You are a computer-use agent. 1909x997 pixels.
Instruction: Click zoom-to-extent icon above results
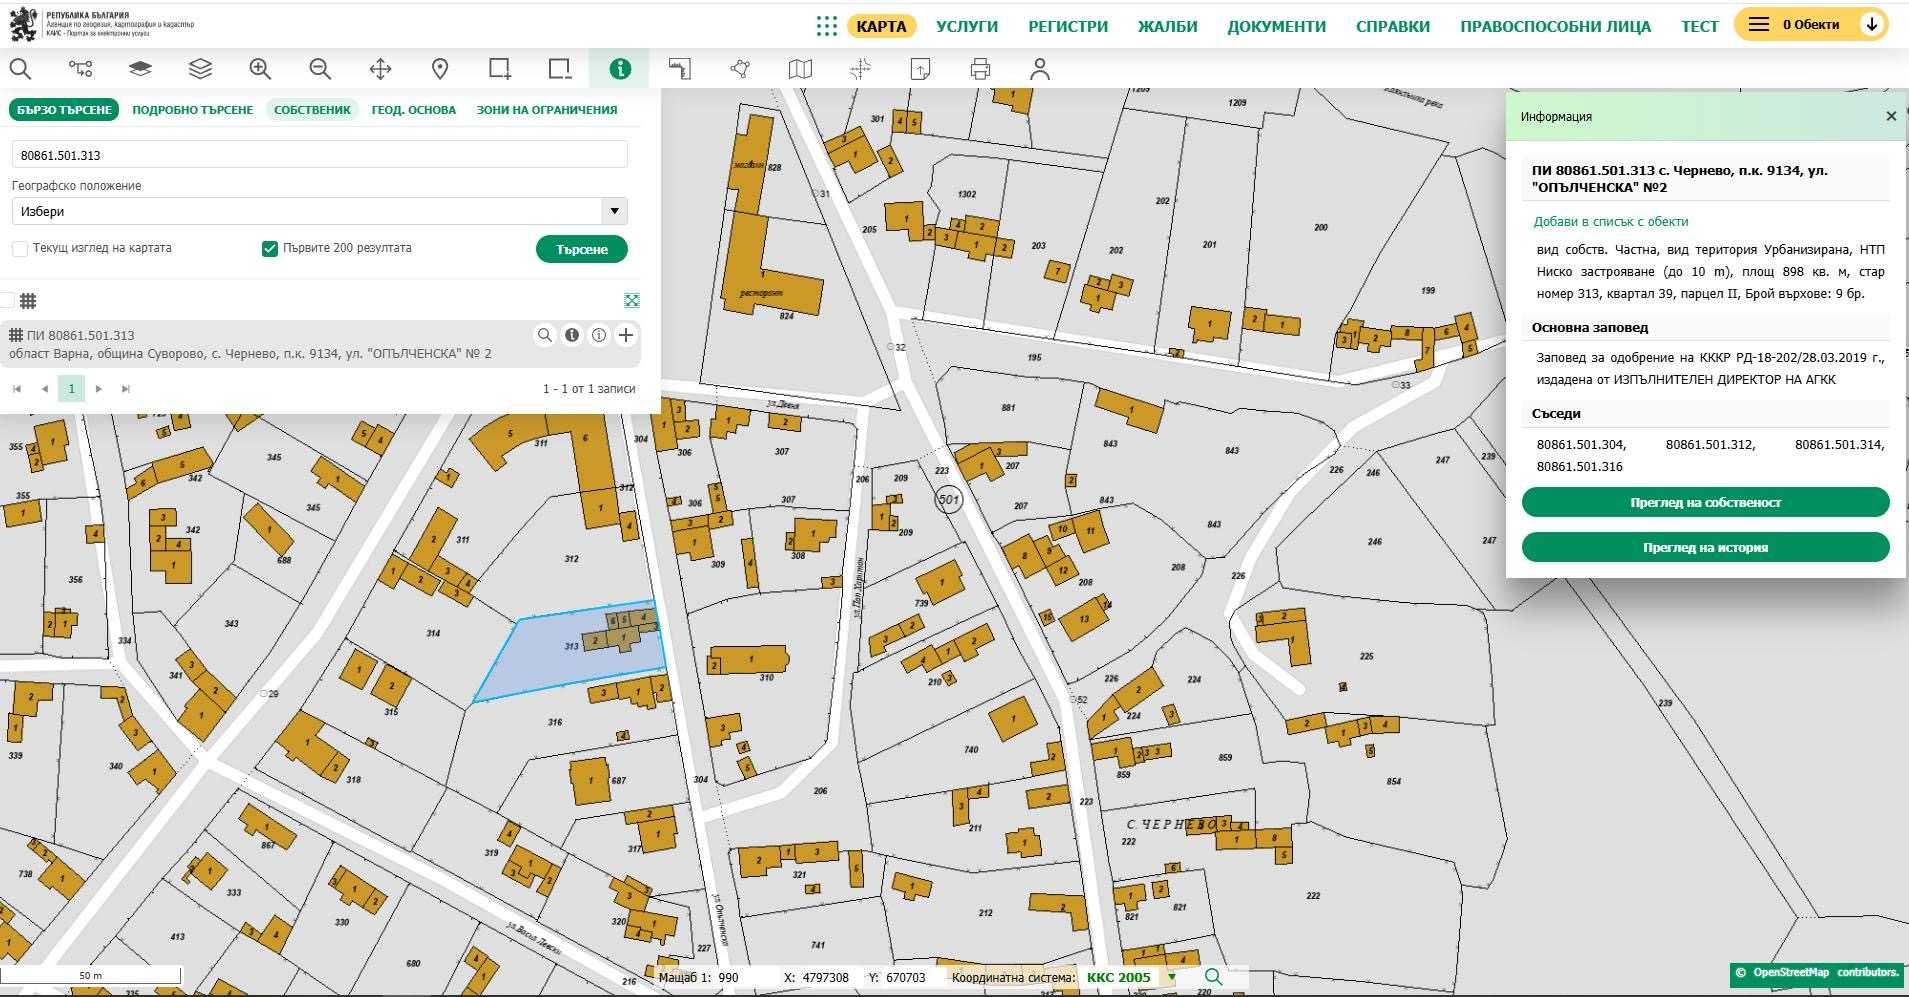632,300
